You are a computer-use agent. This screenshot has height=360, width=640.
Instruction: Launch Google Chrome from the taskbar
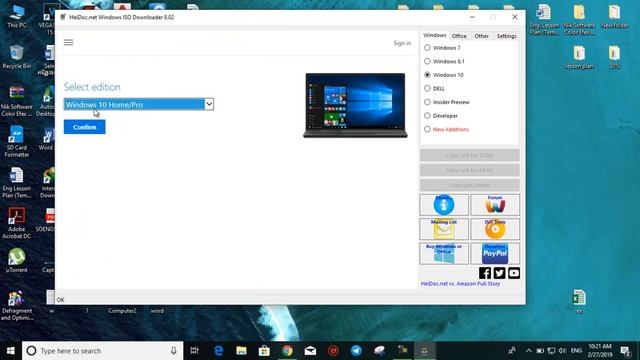287,351
